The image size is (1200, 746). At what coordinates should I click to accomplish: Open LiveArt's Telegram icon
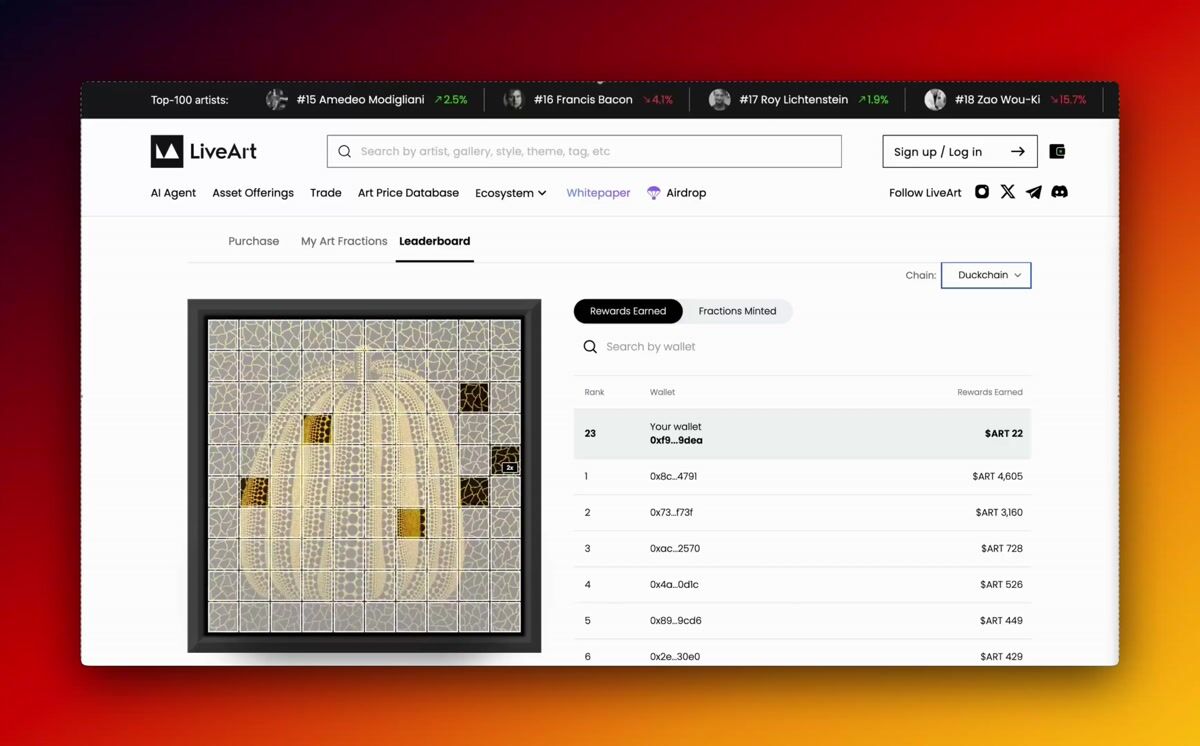[1034, 192]
